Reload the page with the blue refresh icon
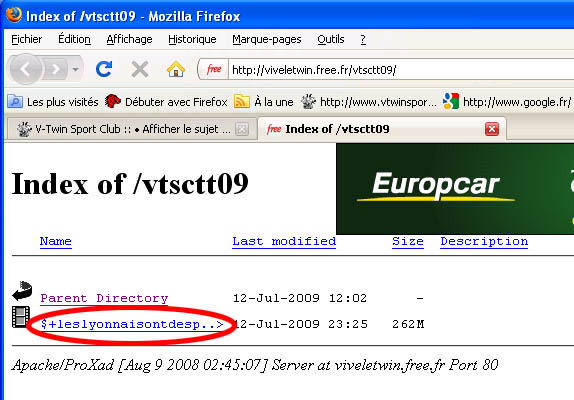Viewport: 574px width, 400px height. click(104, 69)
